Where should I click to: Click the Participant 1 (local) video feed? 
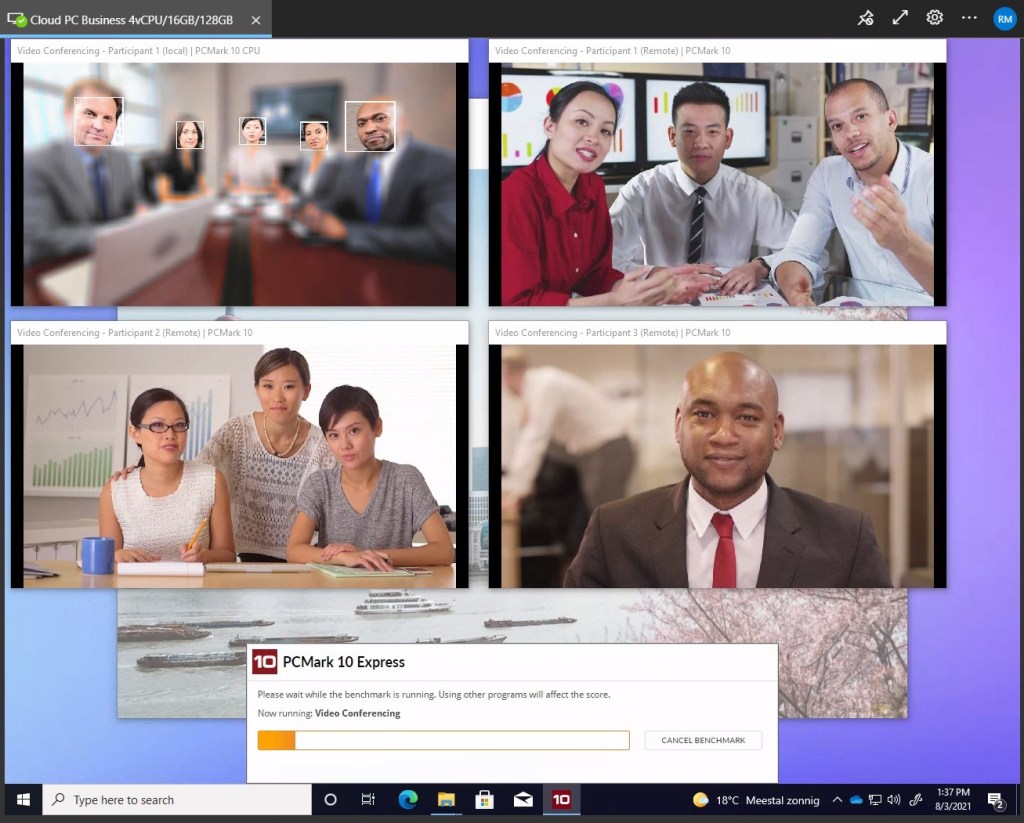tap(240, 184)
